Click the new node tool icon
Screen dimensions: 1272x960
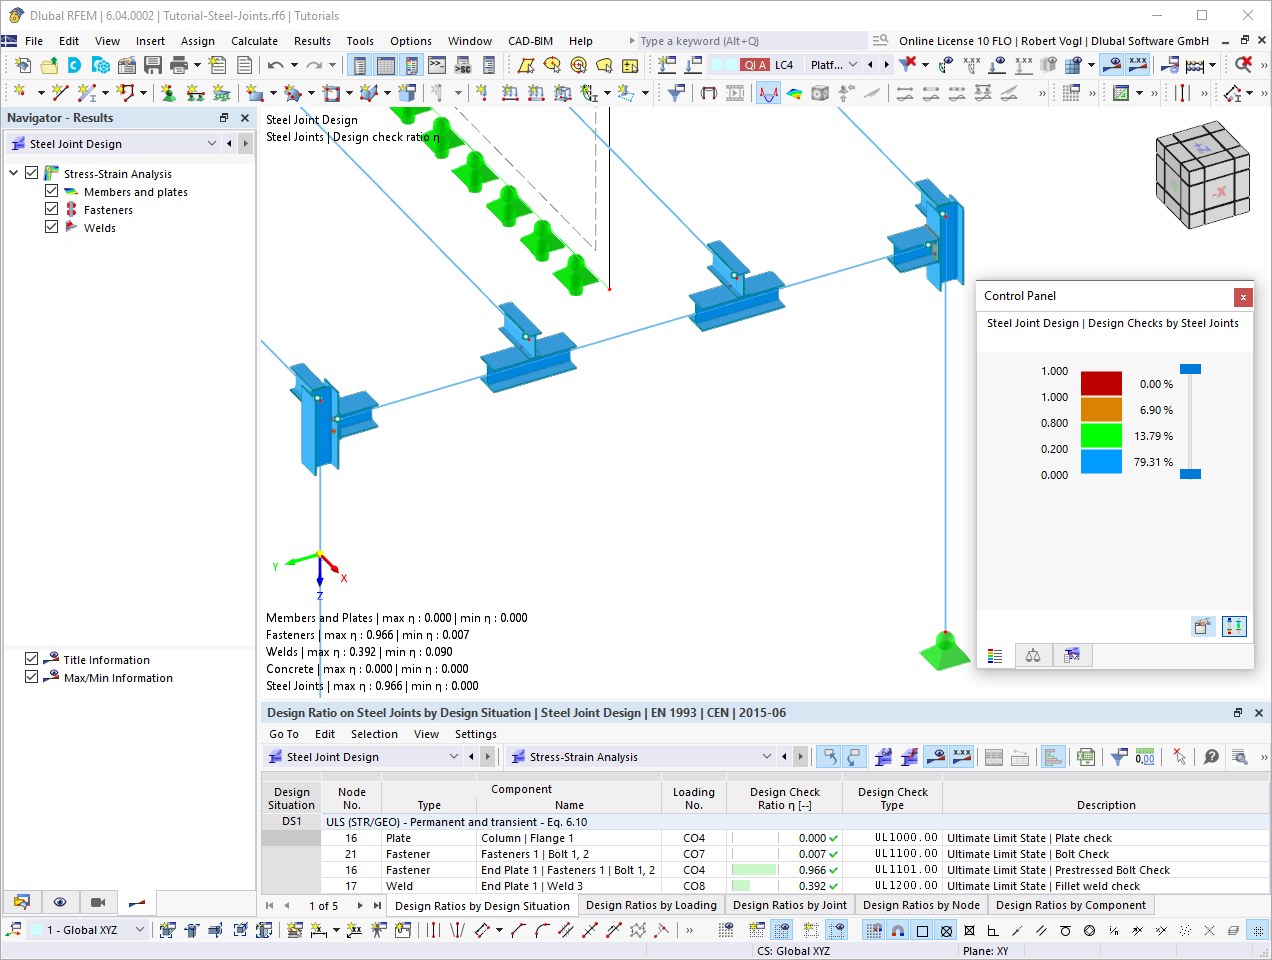click(19, 93)
